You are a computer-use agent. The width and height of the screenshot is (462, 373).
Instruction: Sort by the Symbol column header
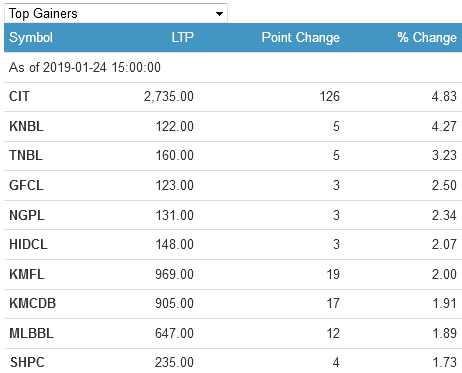(x=31, y=37)
